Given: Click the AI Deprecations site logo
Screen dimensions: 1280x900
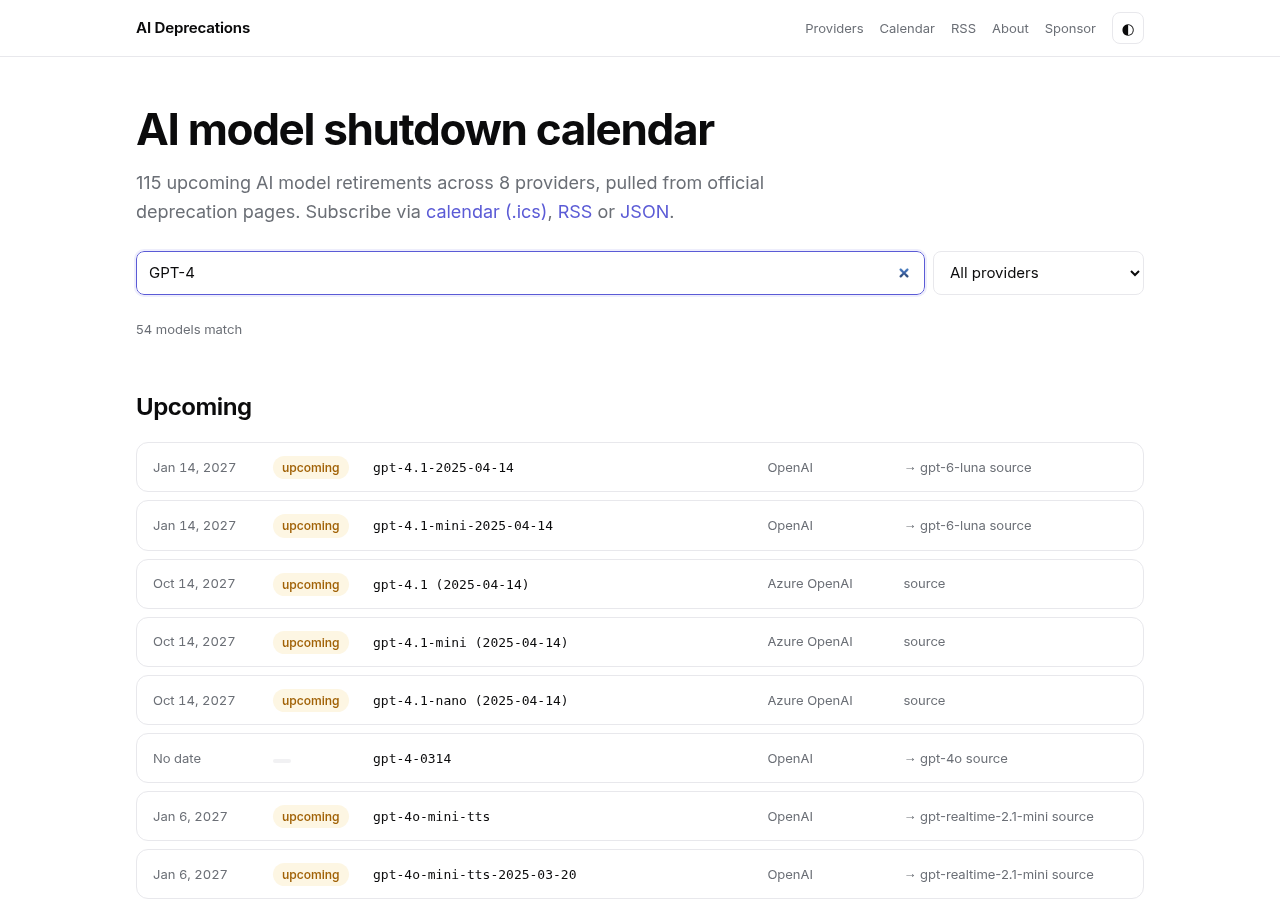Looking at the screenshot, I should pos(193,28).
